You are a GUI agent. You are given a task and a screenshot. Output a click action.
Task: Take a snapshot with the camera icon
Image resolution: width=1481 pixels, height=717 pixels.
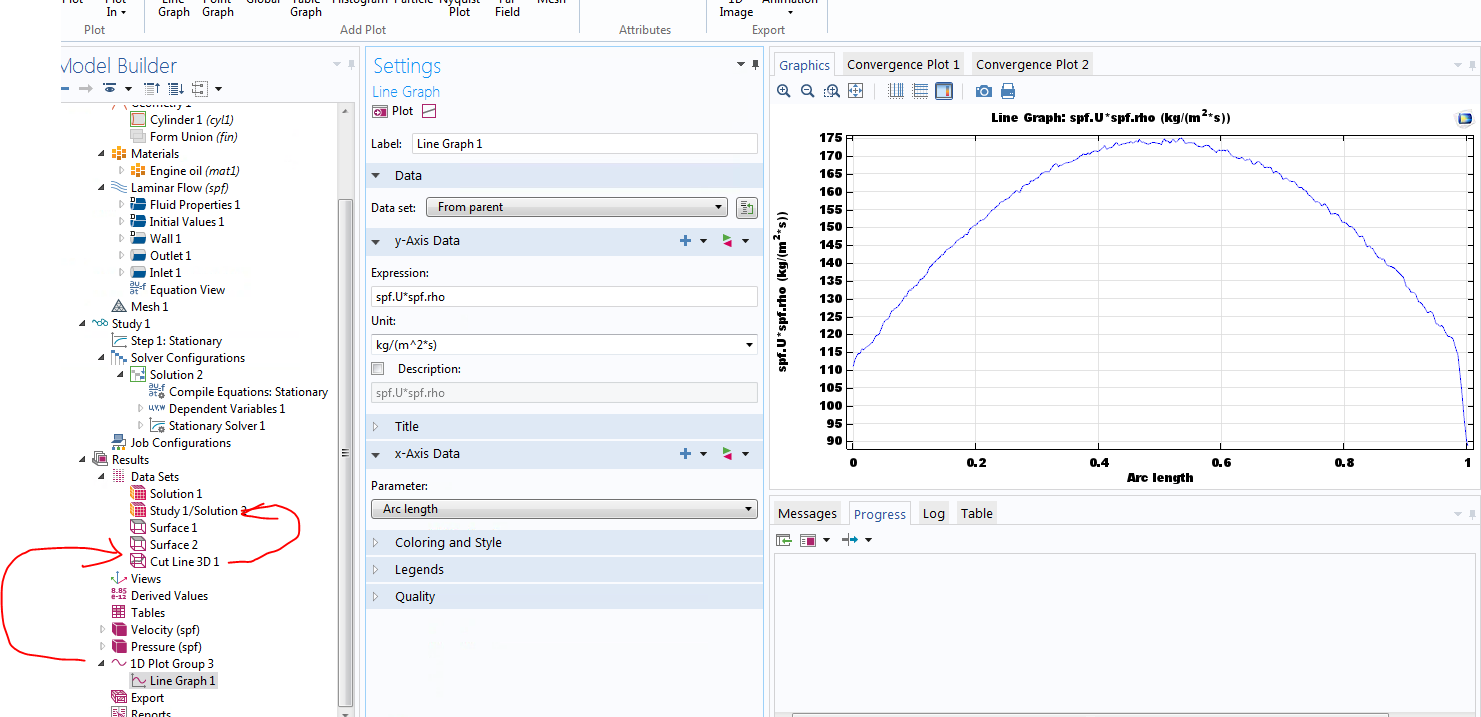click(x=984, y=91)
